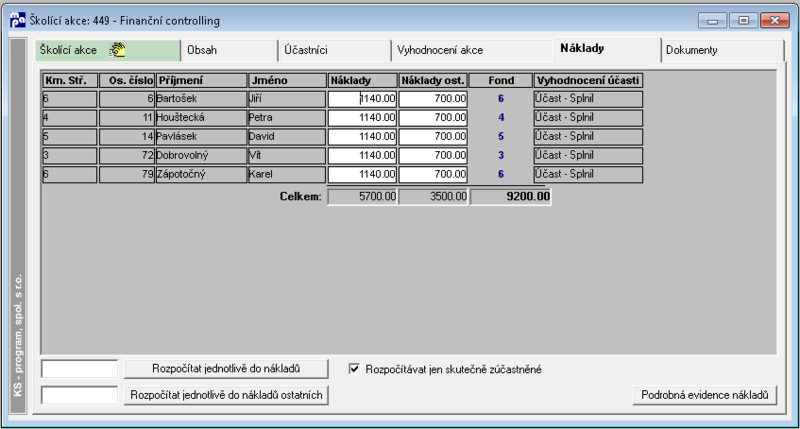The height and width of the screenshot is (429, 800).
Task: Click the application icon in title bar
Action: (17, 20)
